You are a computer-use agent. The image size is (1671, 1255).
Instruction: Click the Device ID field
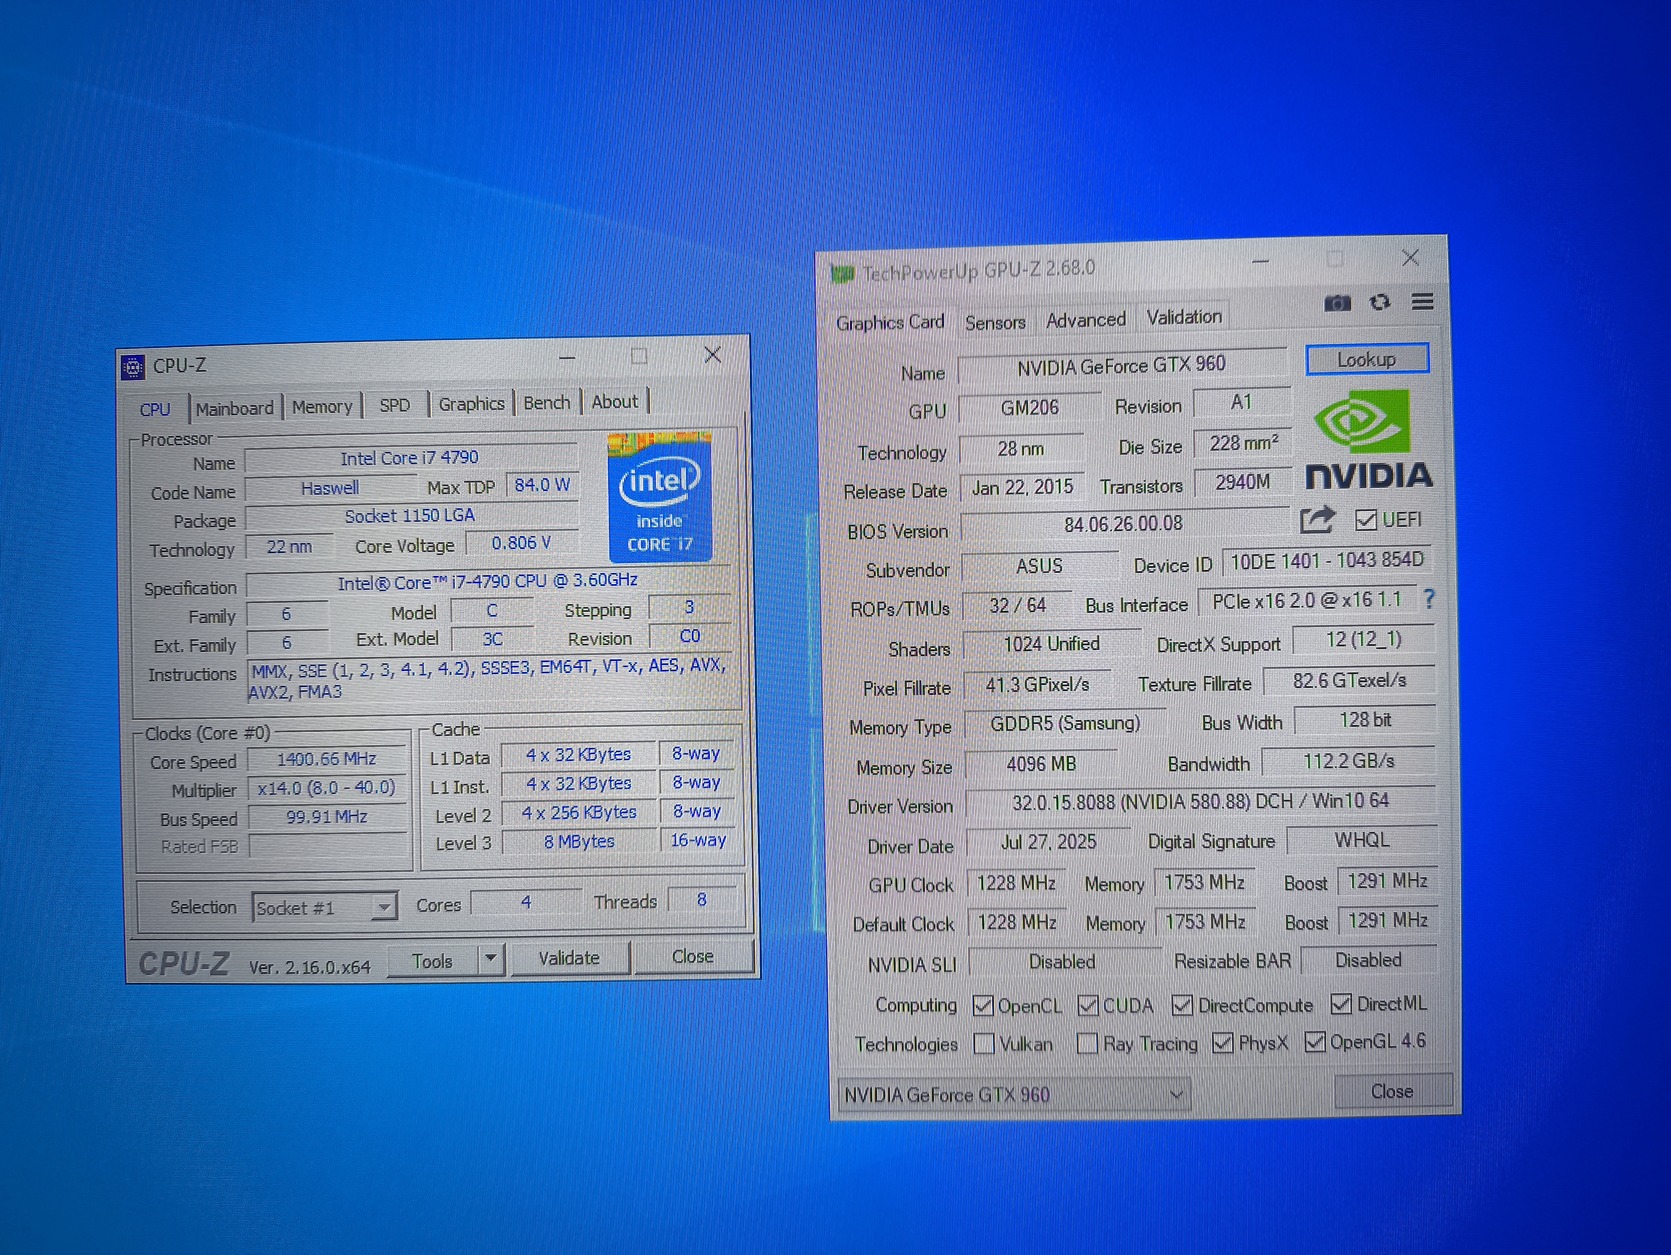(x=1327, y=561)
